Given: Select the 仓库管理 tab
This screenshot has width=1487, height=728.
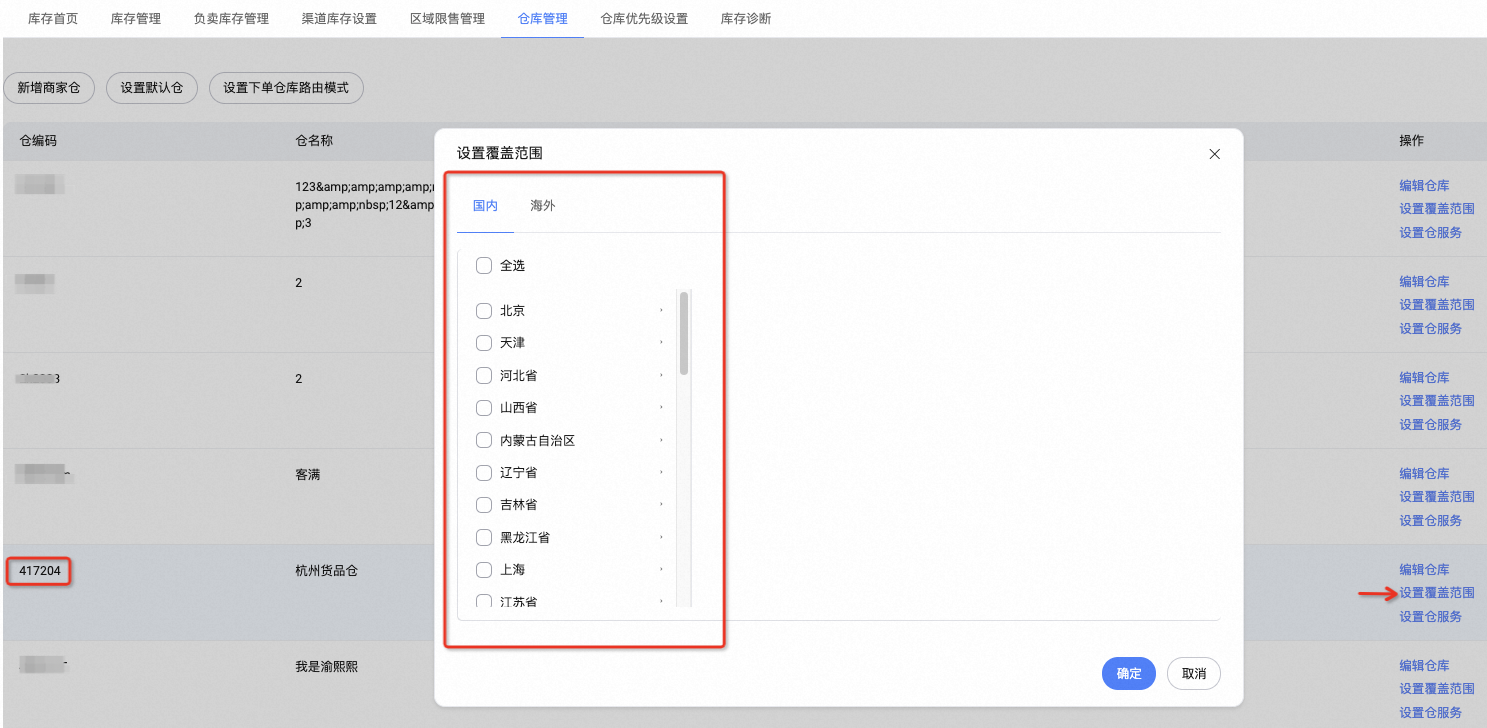Looking at the screenshot, I should point(543,19).
